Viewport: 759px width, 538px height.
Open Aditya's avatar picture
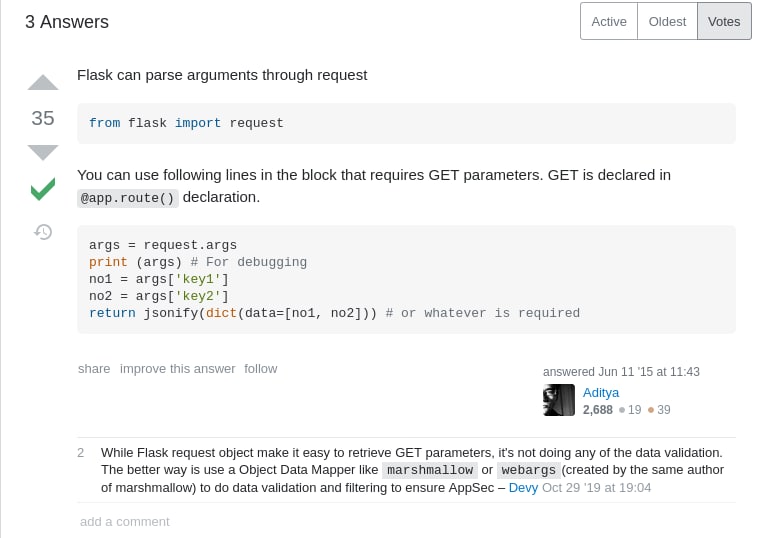(x=559, y=400)
